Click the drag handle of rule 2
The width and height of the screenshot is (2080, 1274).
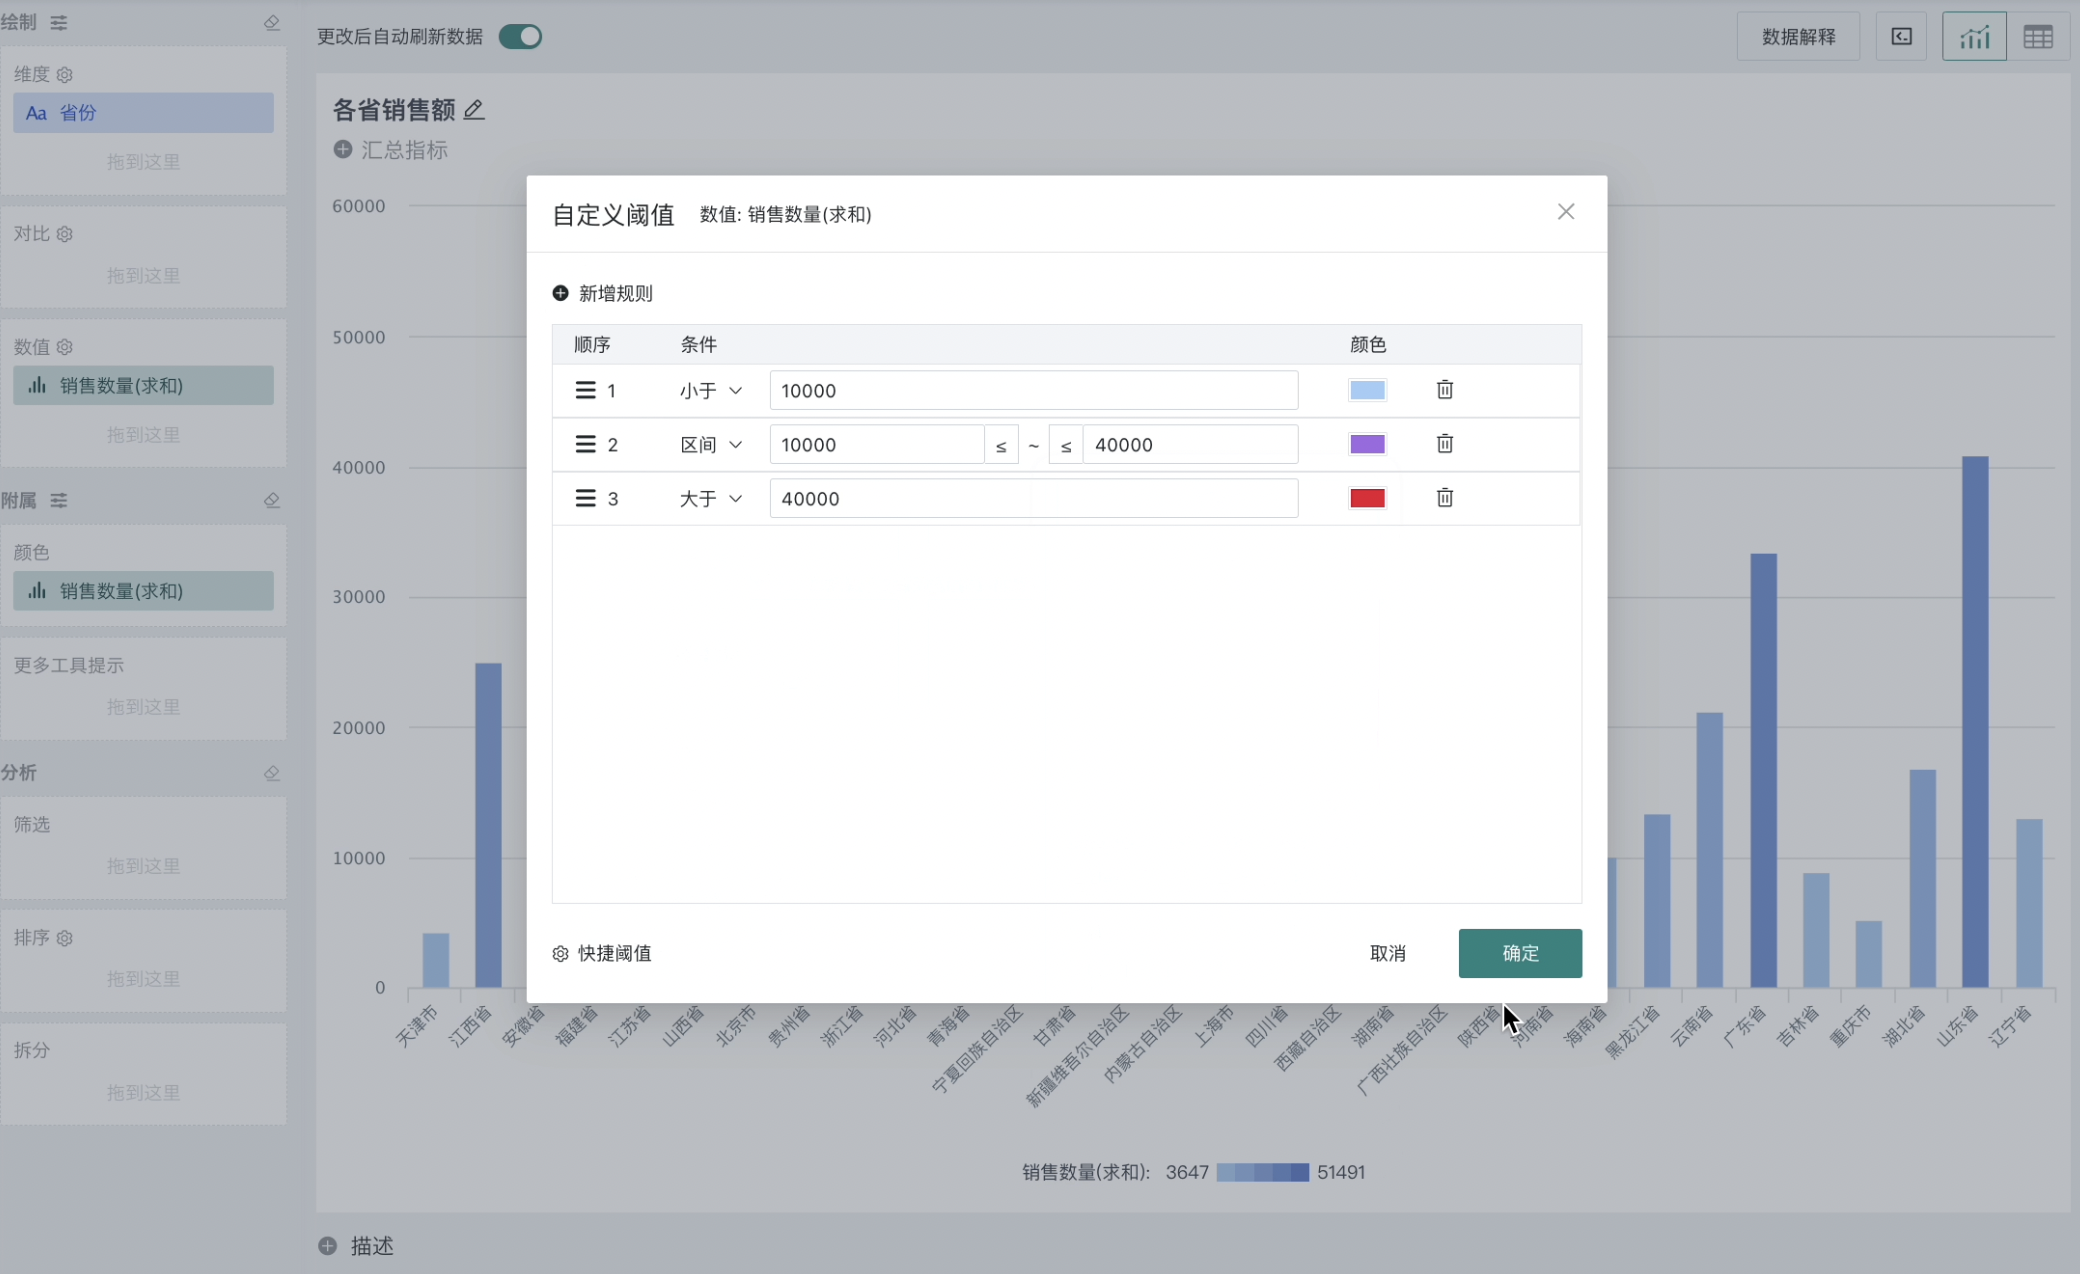click(585, 444)
